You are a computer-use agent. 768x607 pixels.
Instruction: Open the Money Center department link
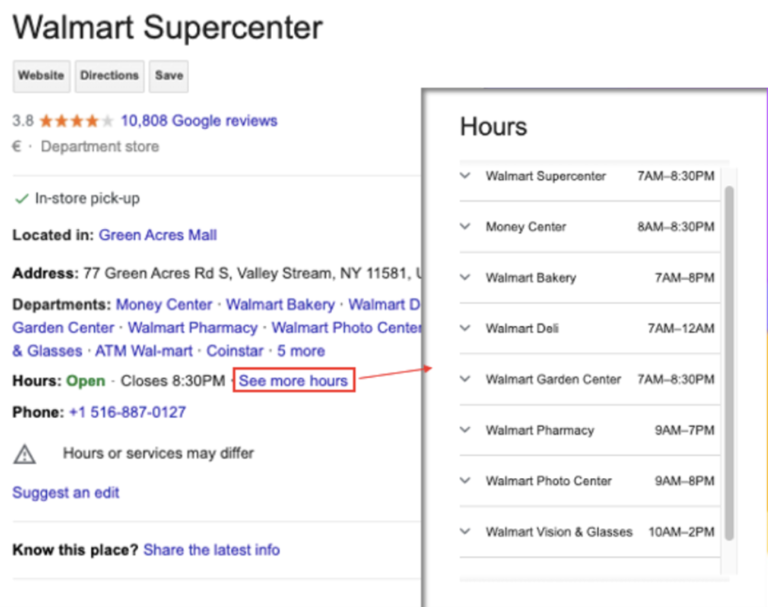pos(164,305)
